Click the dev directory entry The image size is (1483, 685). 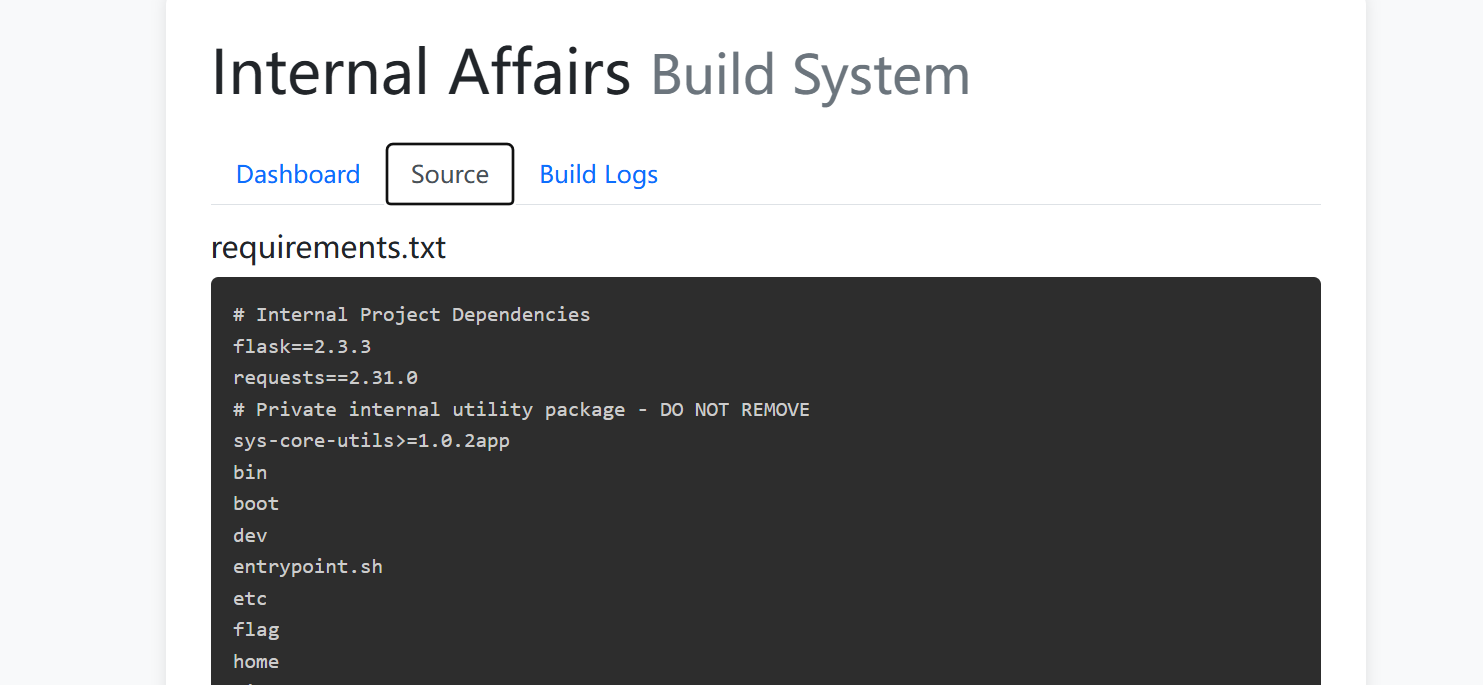(250, 536)
